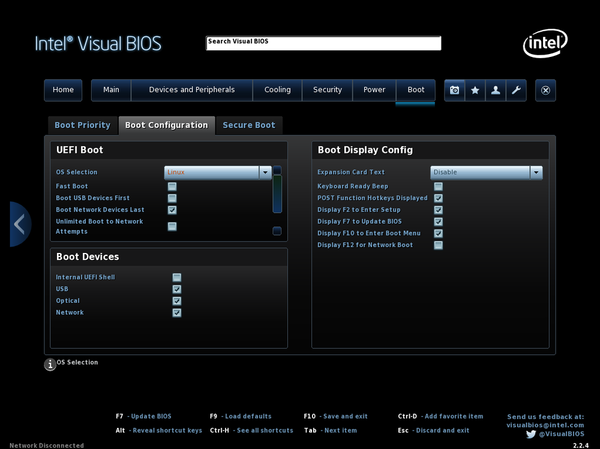The image size is (600, 449).
Task: Click the Boot Display Config header
Action: tap(365, 150)
